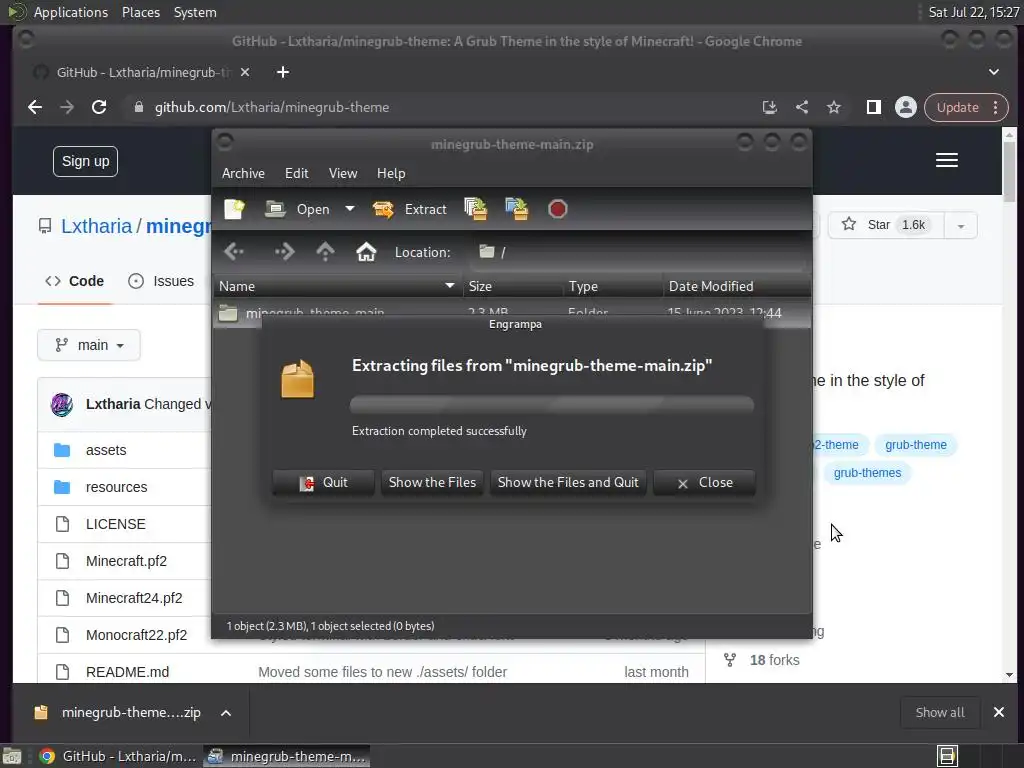The width and height of the screenshot is (1024, 768).
Task: Click the Location path field
Action: (x=637, y=252)
